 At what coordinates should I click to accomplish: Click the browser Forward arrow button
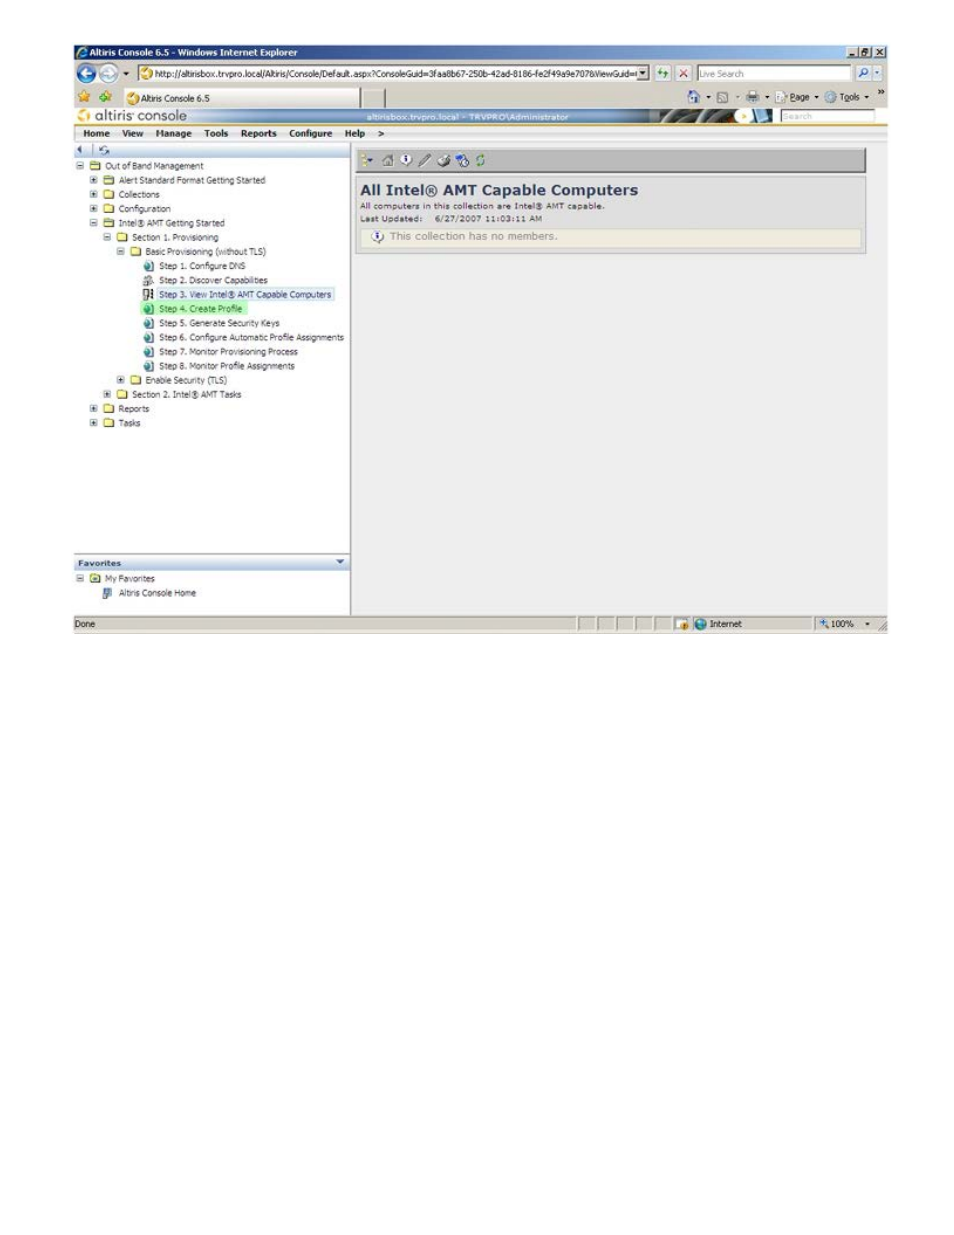coord(108,73)
